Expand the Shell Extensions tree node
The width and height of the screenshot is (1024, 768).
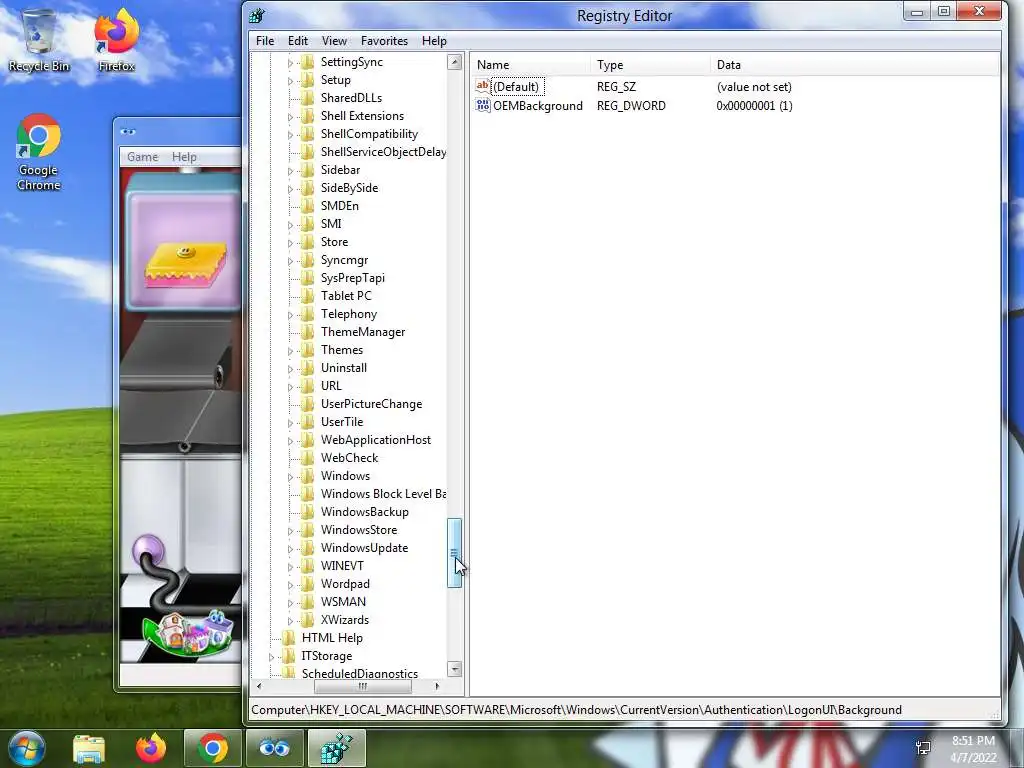[x=290, y=117]
